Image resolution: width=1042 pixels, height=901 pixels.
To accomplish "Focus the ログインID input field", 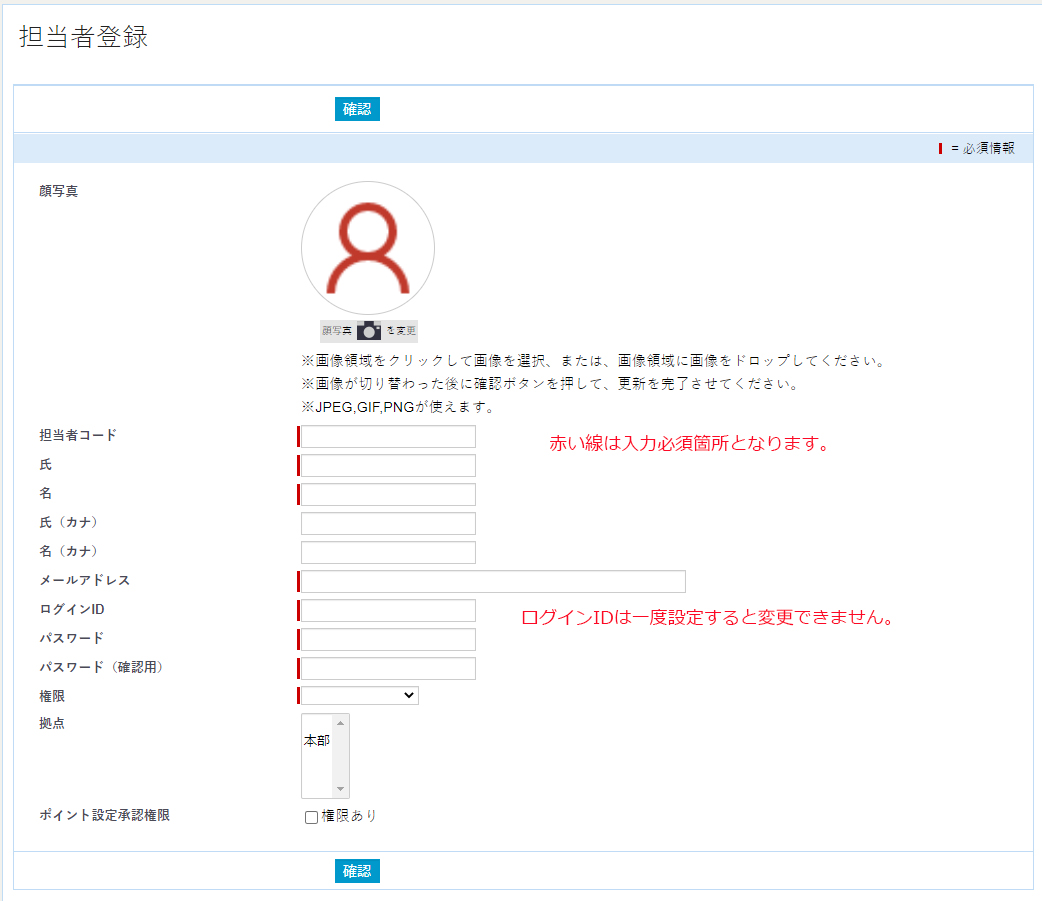I will click(x=388, y=611).
